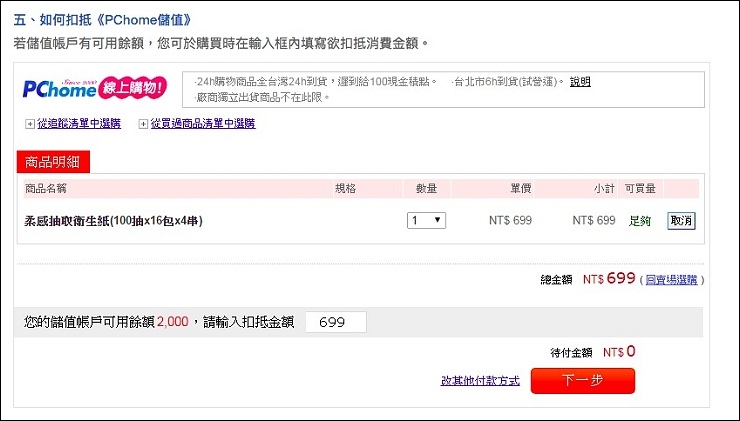Click the 改其他付款方式 link
The image size is (740, 421).
(x=480, y=381)
